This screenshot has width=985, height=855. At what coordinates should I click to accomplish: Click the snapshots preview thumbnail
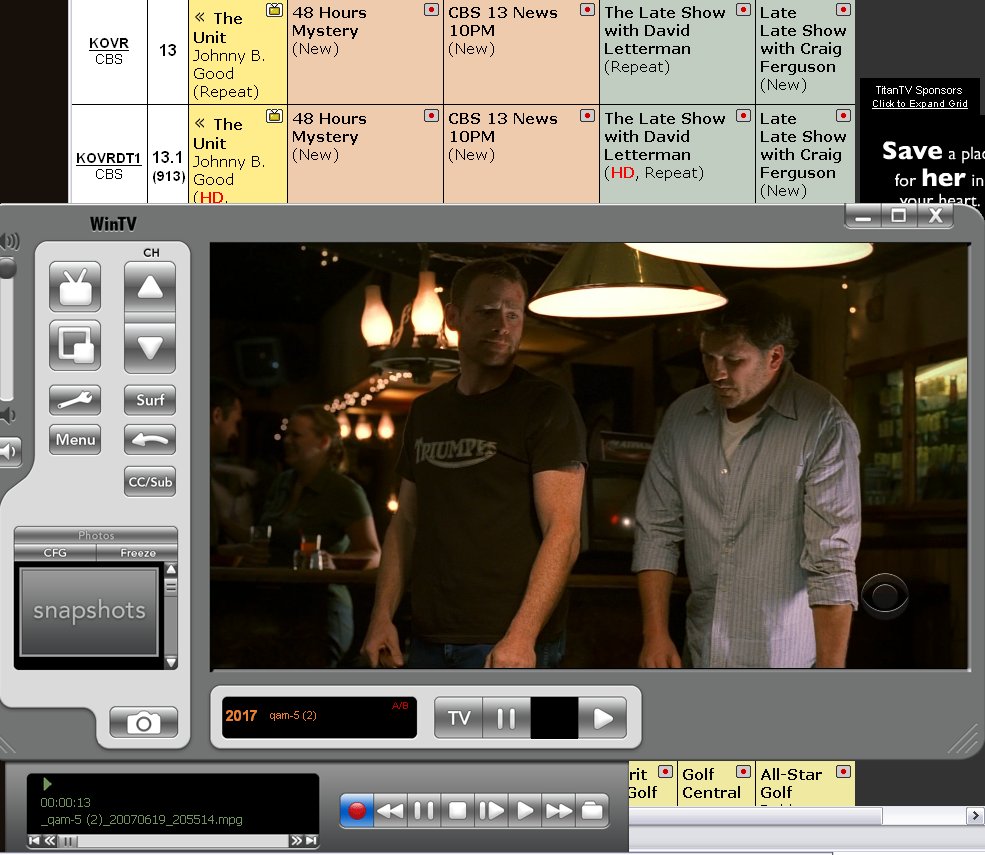(89, 612)
